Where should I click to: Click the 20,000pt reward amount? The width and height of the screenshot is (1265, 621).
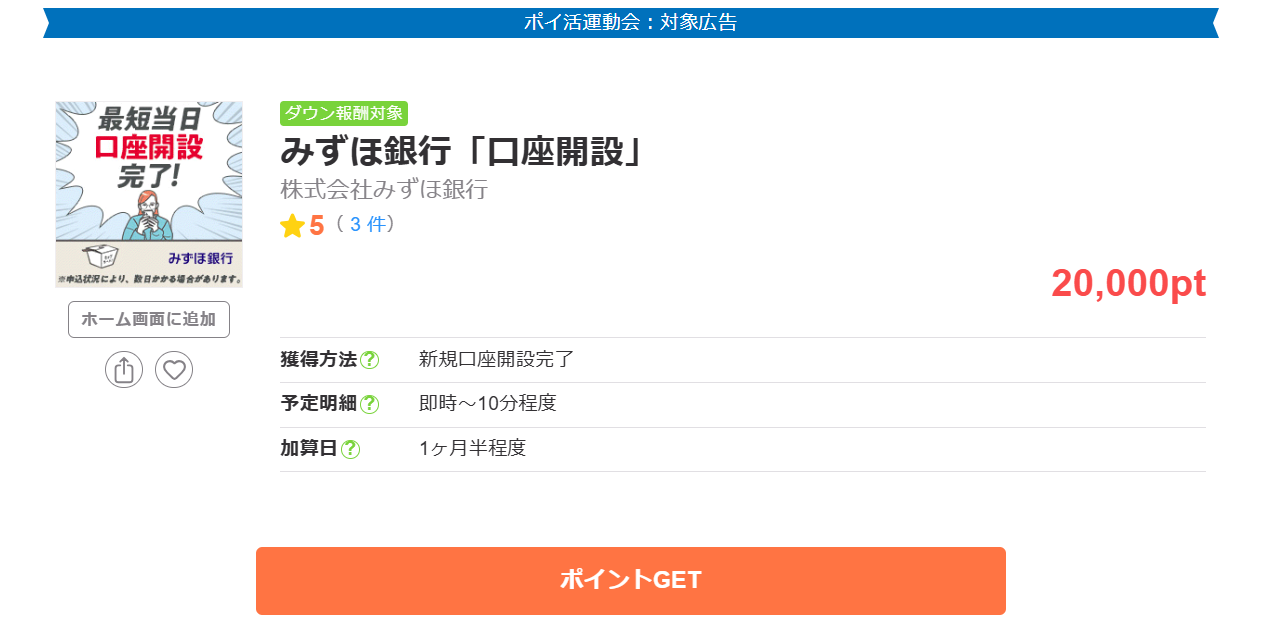[x=1128, y=284]
